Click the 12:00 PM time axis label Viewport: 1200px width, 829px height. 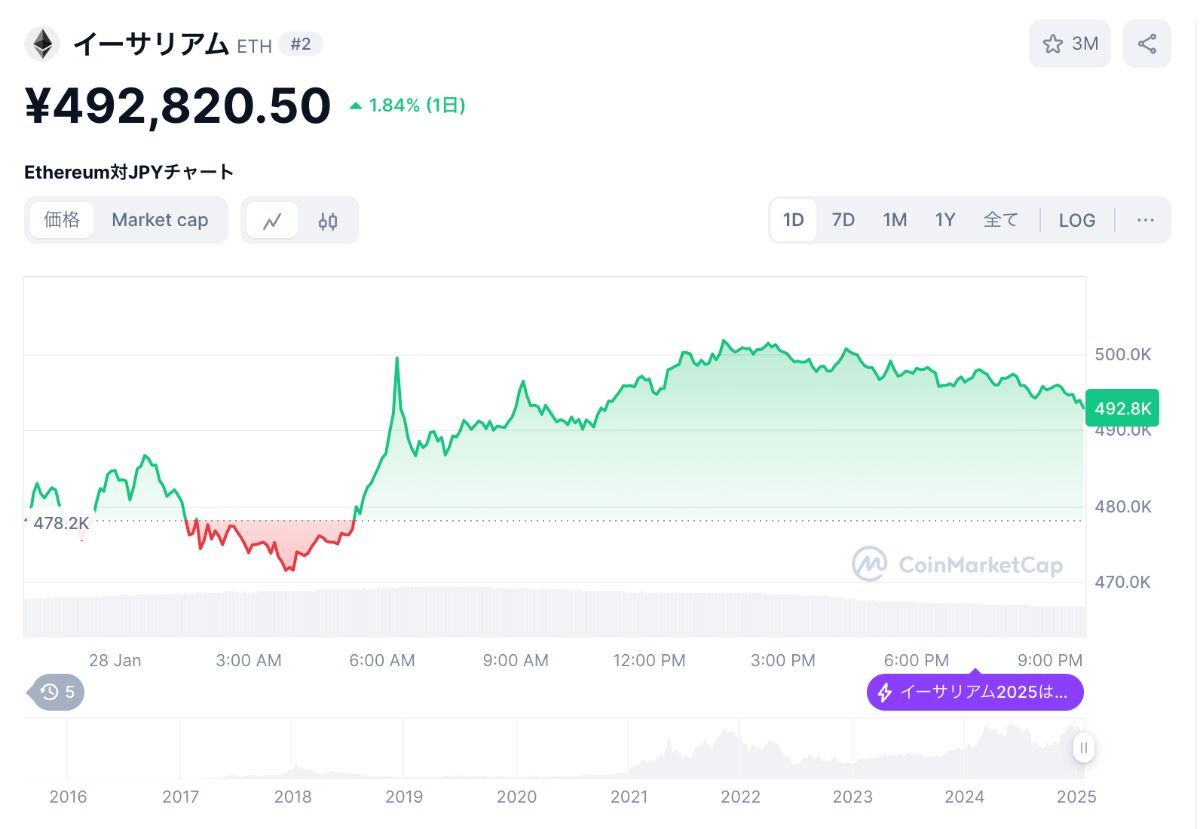(x=649, y=660)
